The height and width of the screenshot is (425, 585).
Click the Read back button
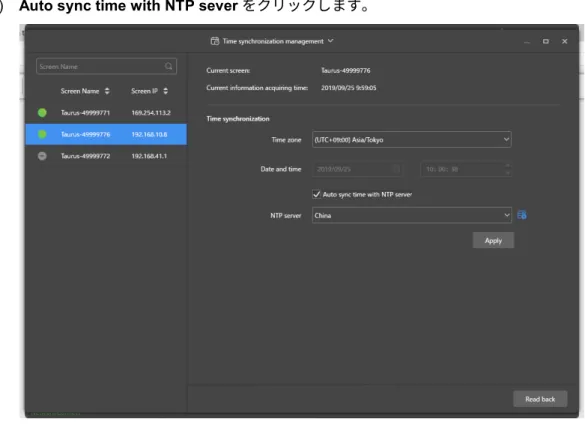click(x=540, y=399)
